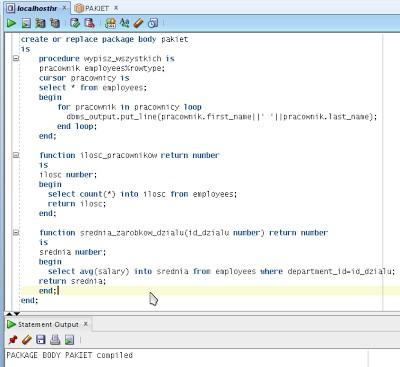
Task: Collapse the srednia_zarobkow_dzialu function block
Action: tap(16, 232)
